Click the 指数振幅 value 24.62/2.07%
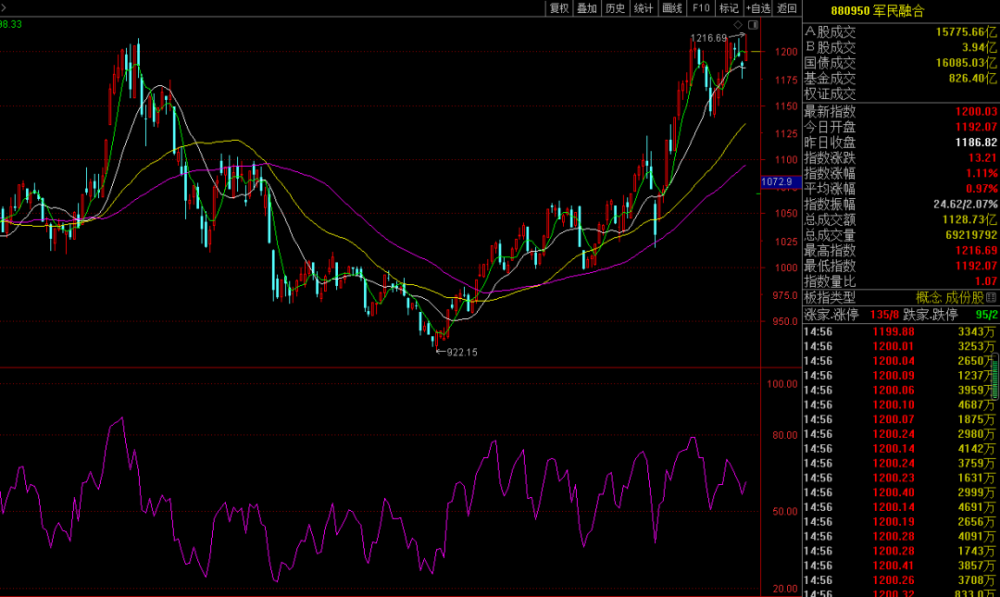This screenshot has height=597, width=1000. [x=966, y=204]
